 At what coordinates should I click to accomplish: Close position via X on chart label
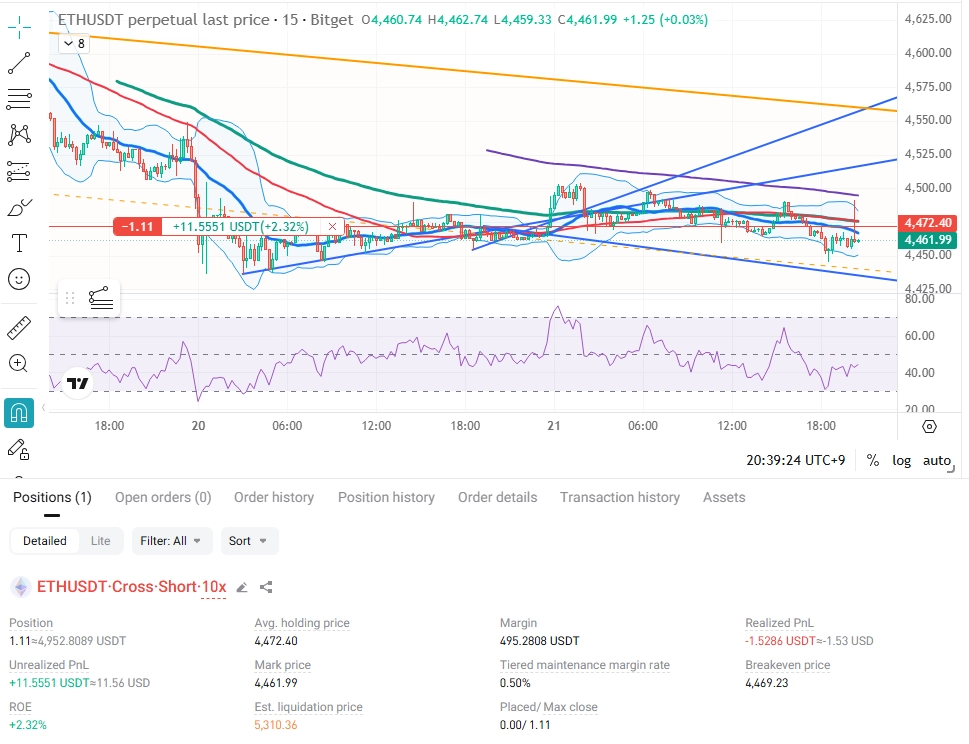(332, 227)
